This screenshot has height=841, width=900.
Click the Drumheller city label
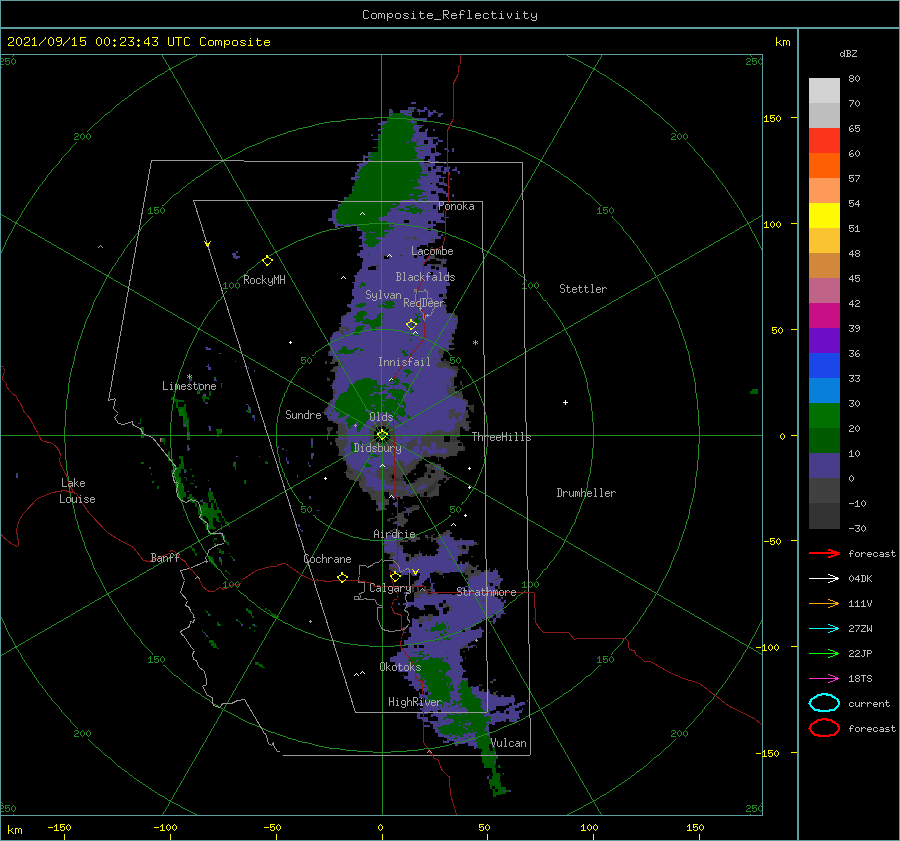[586, 493]
